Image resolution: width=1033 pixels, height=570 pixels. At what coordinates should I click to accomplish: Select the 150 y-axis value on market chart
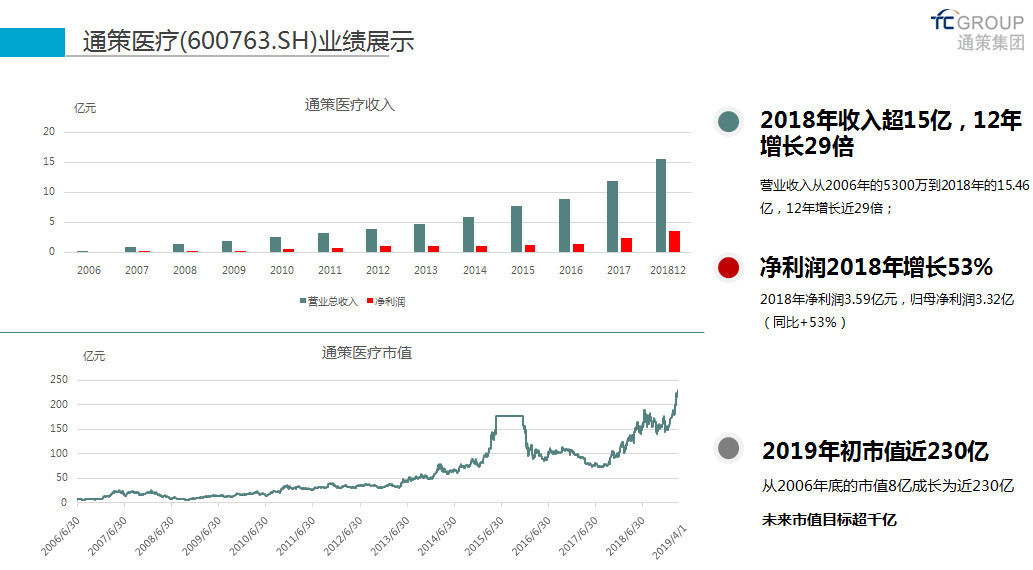[x=59, y=428]
